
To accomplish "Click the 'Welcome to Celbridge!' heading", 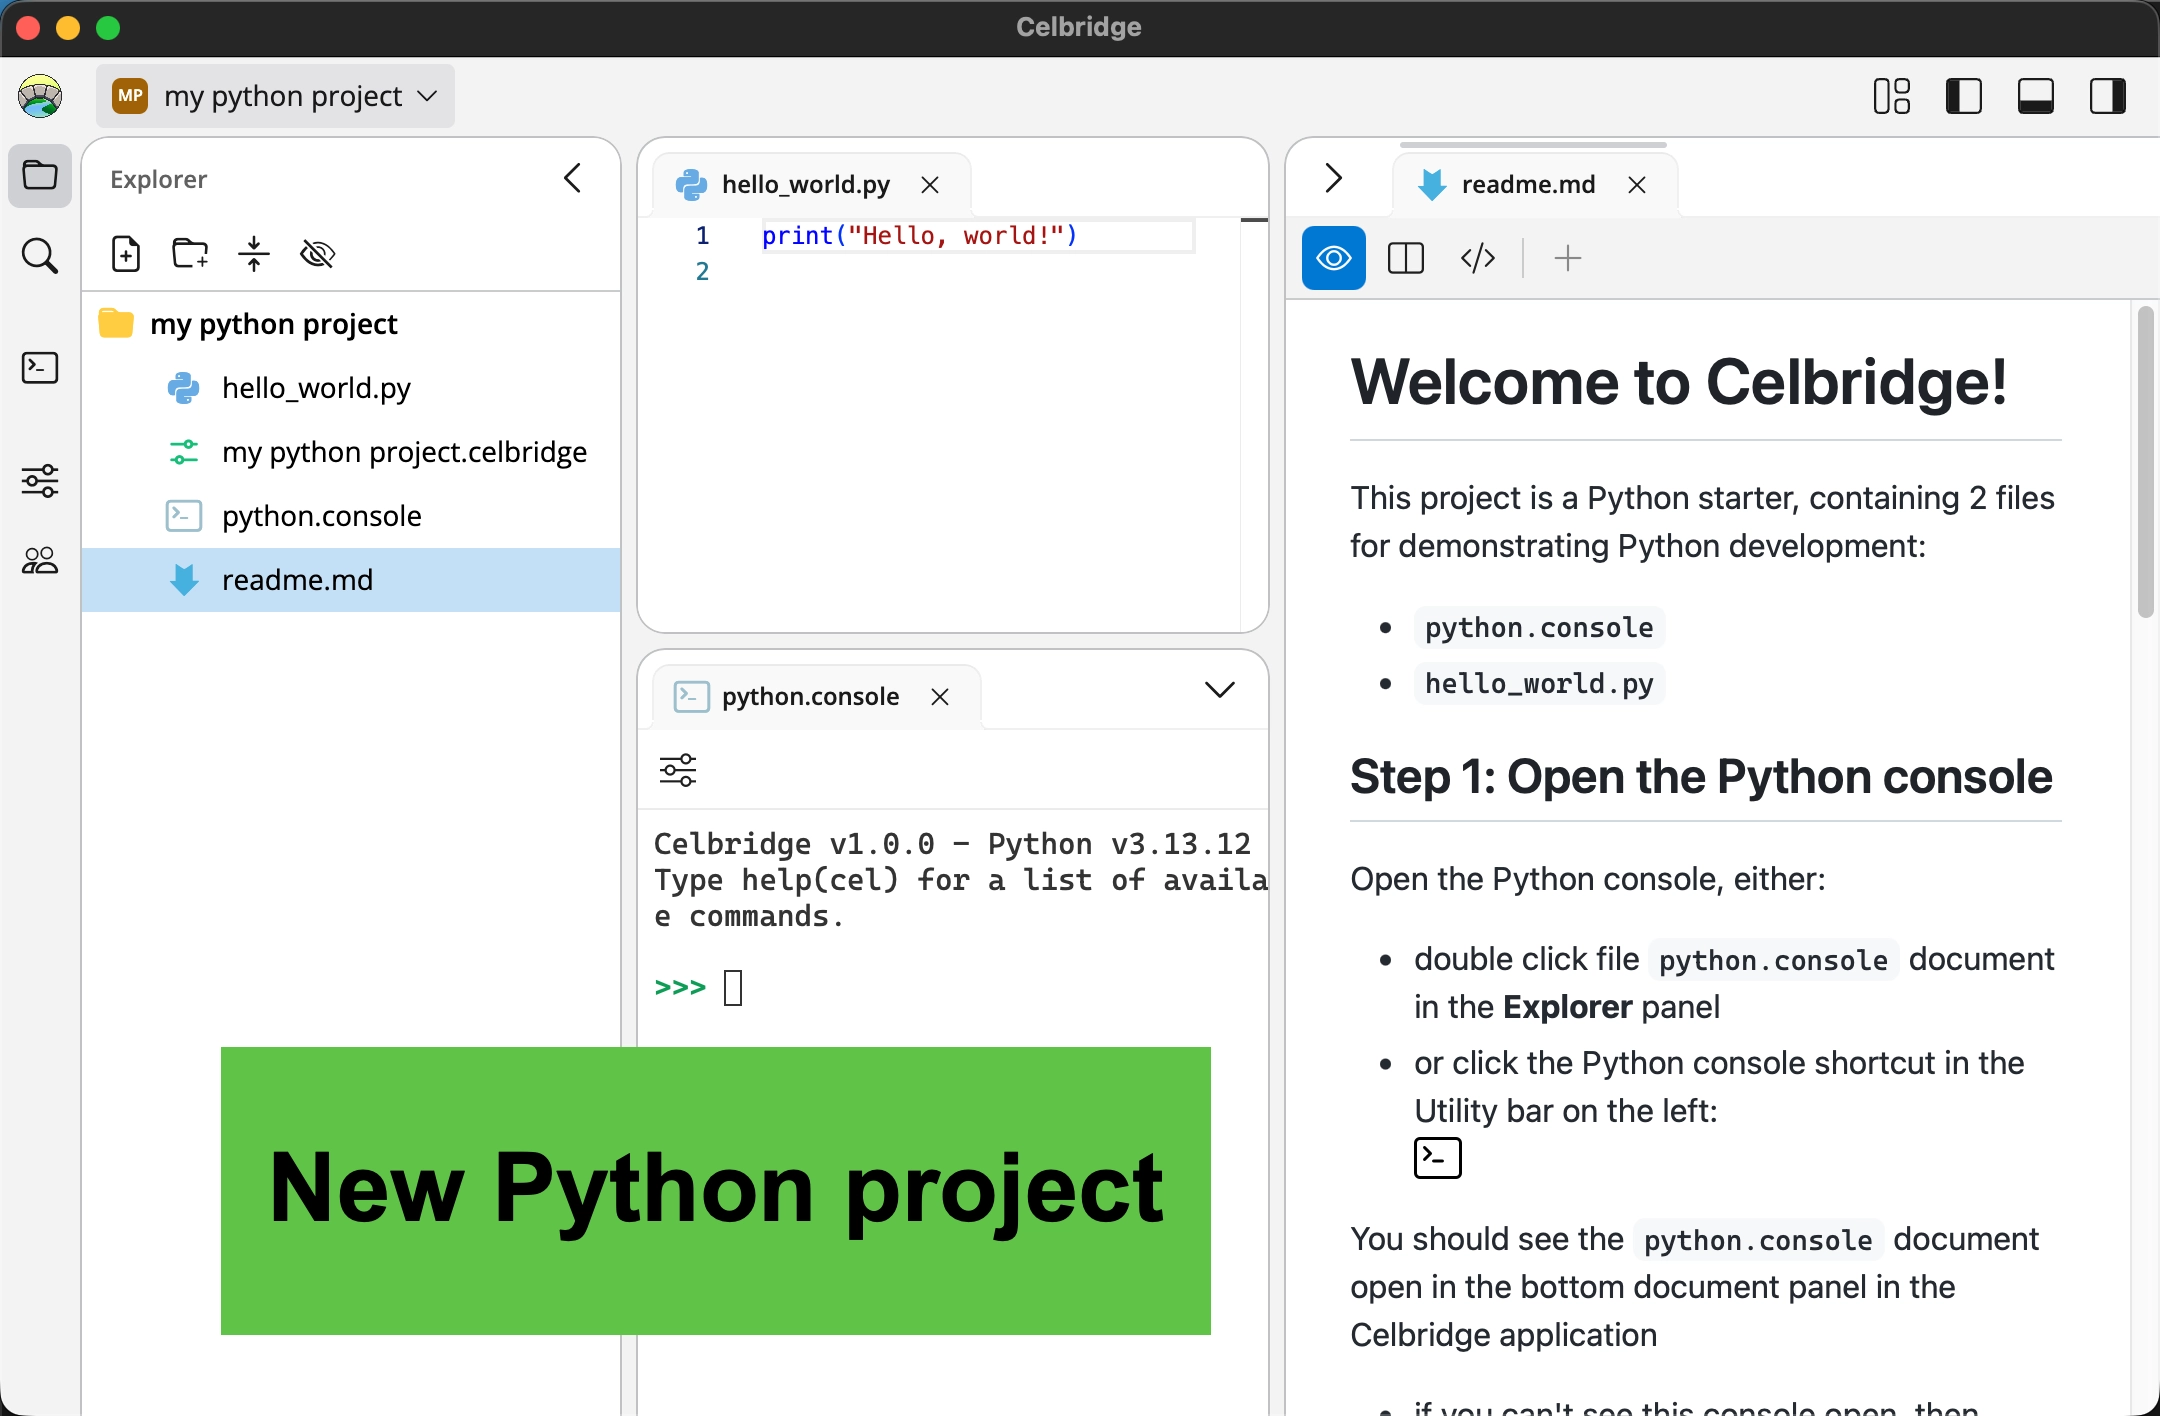I will (1679, 382).
